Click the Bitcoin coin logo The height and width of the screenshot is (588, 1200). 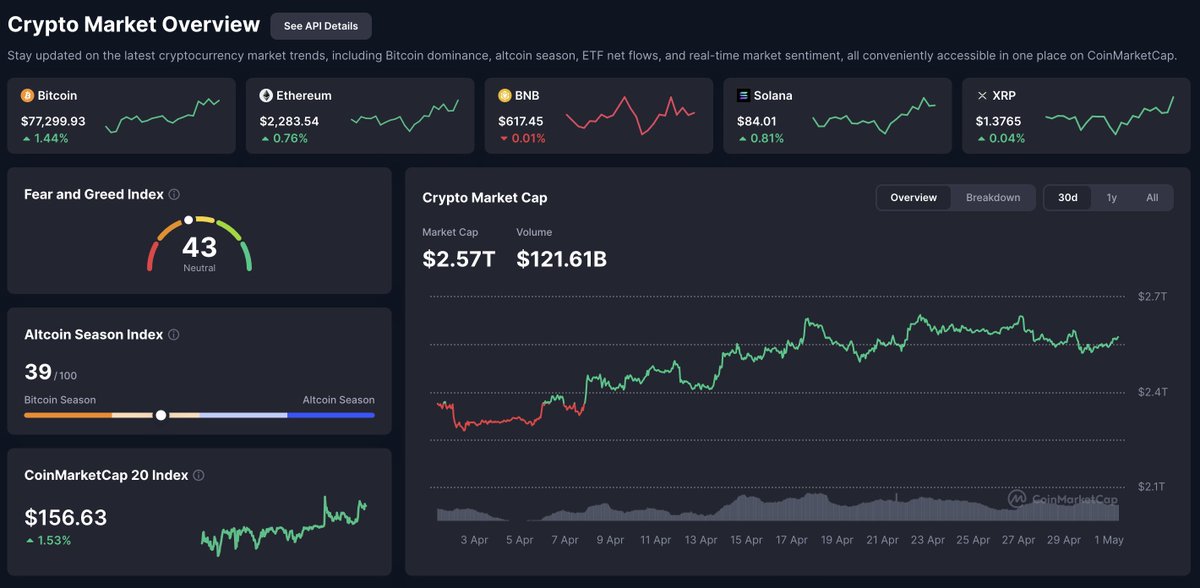(x=27, y=96)
